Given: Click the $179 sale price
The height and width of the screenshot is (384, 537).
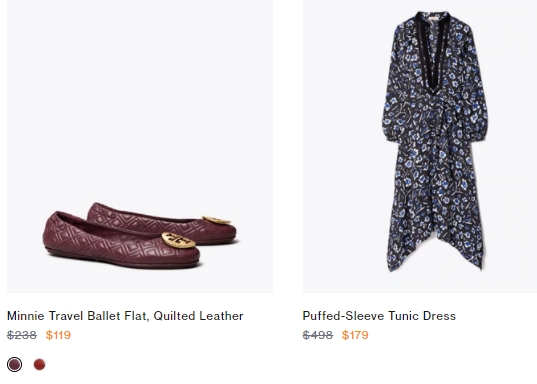Looking at the screenshot, I should 355,335.
